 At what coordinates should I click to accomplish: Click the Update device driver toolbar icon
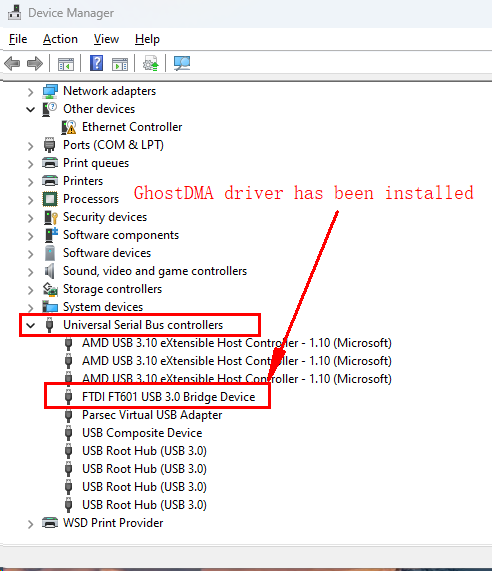(150, 63)
